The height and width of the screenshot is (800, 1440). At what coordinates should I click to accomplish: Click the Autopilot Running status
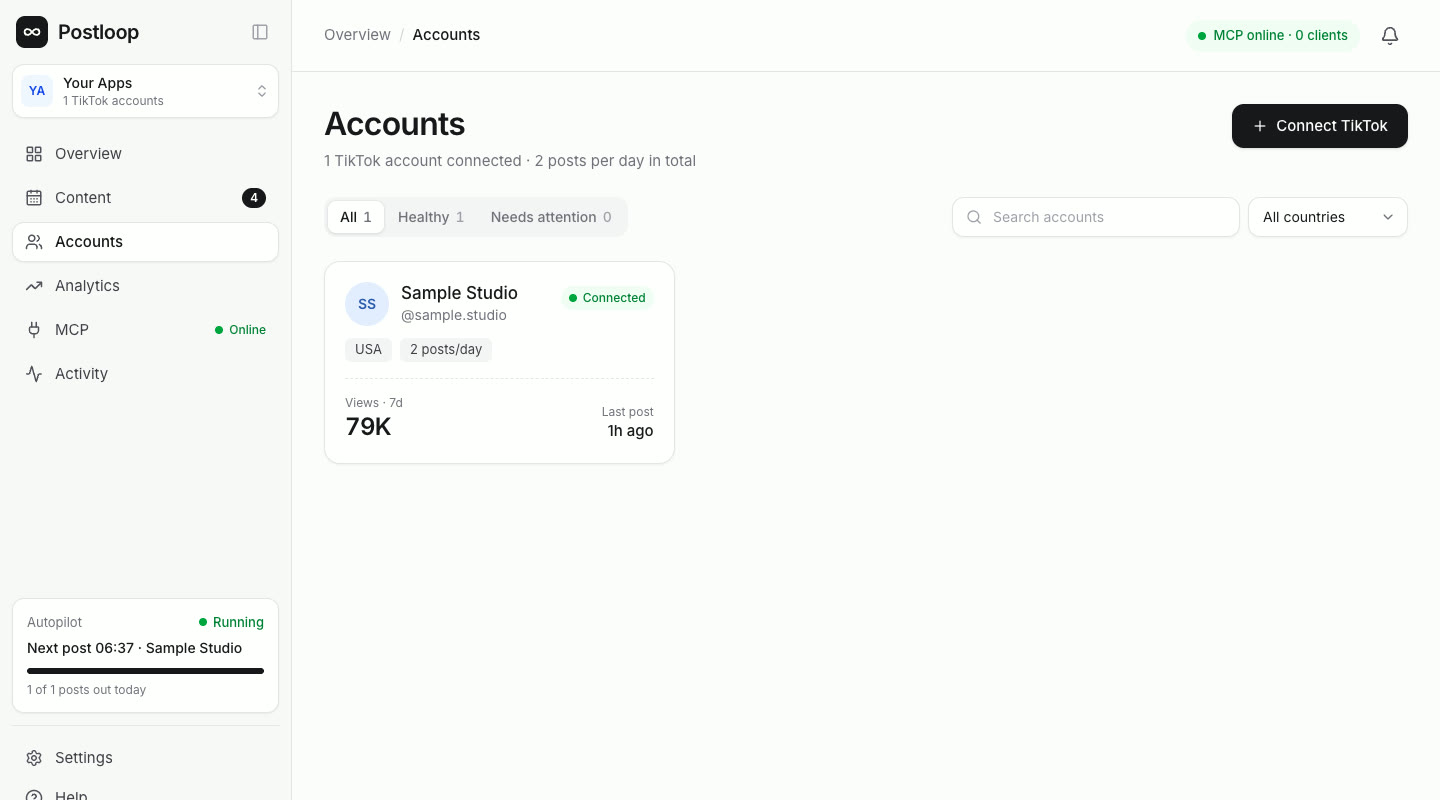[231, 622]
